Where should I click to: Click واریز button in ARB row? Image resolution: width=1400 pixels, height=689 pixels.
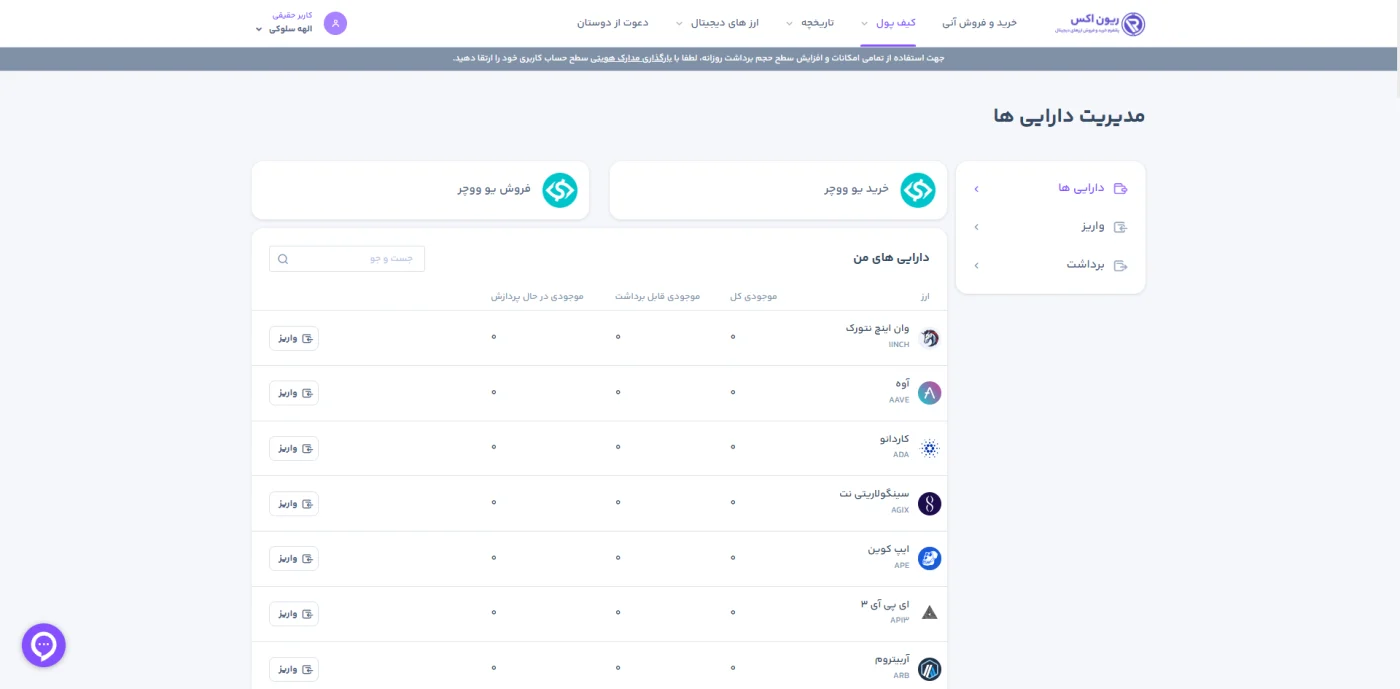click(x=294, y=669)
